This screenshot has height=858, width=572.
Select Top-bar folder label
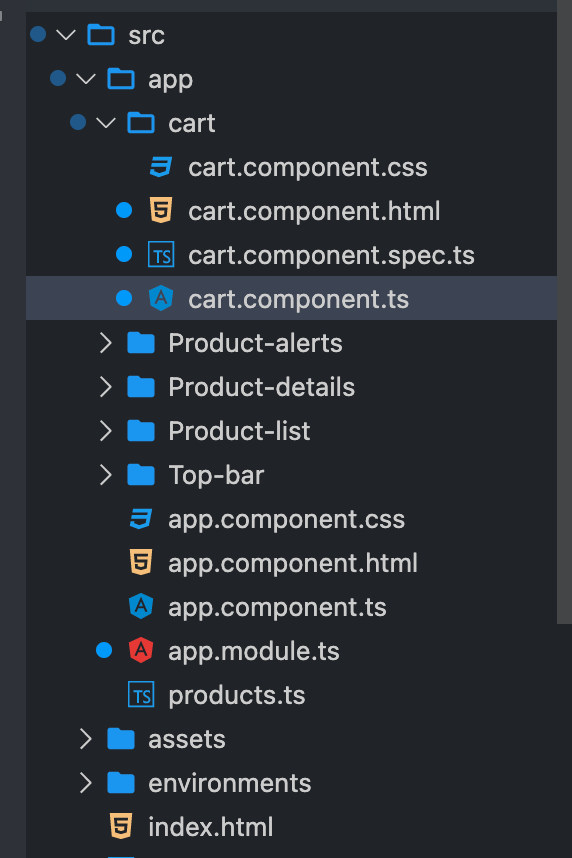[x=216, y=476]
